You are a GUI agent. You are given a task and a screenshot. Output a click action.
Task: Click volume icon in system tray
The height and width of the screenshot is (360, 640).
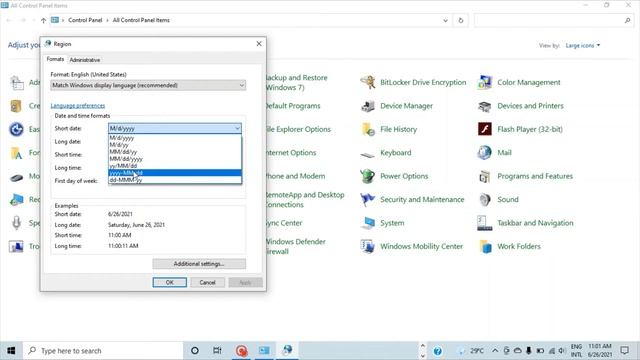click(562, 351)
